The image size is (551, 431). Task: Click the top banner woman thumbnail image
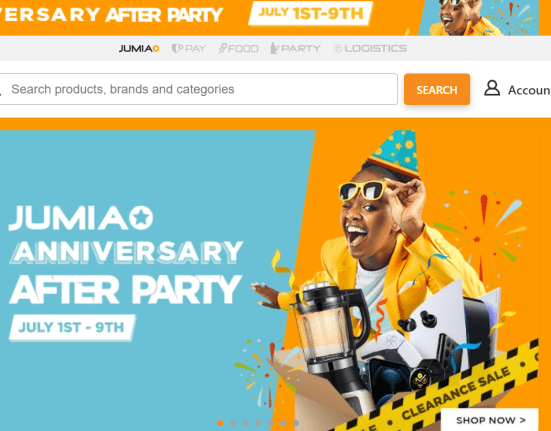click(478, 18)
